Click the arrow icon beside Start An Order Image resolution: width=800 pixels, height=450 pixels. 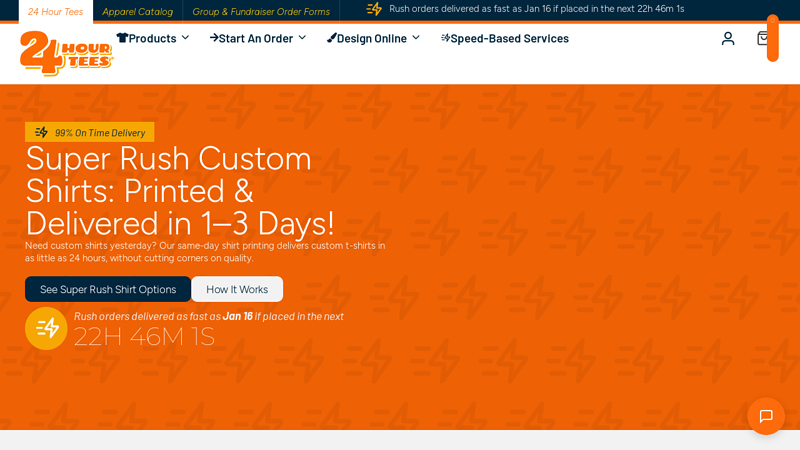[214, 38]
